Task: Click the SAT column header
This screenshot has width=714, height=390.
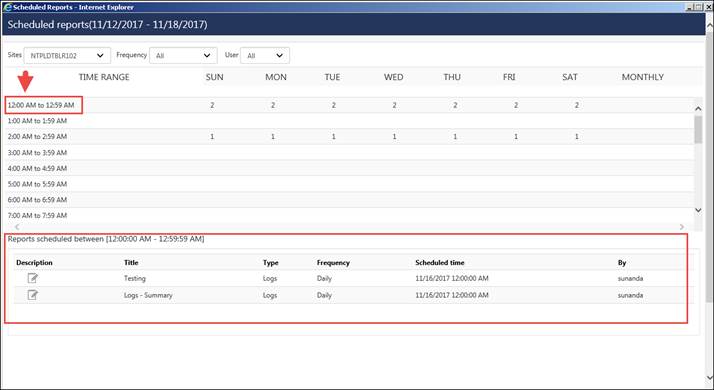Action: pyautogui.click(x=570, y=77)
